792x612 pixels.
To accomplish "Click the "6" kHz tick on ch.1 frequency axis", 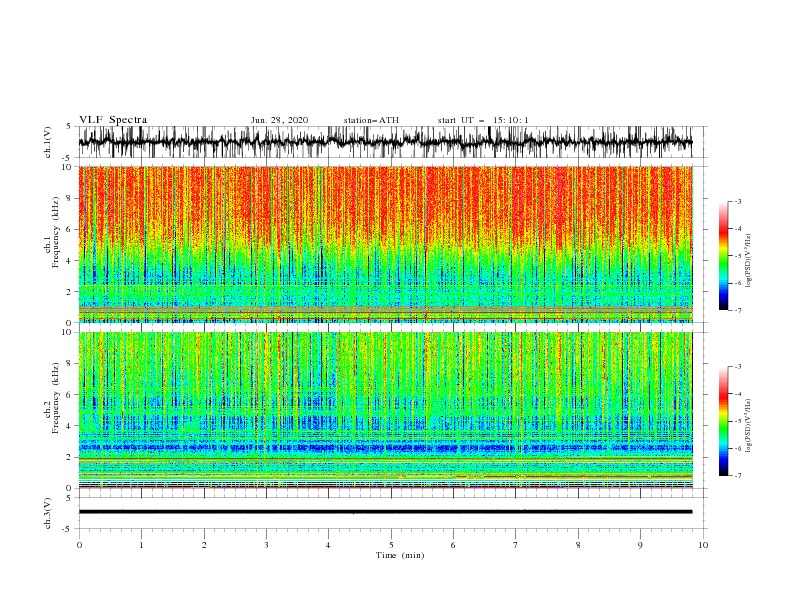I will point(69,229).
